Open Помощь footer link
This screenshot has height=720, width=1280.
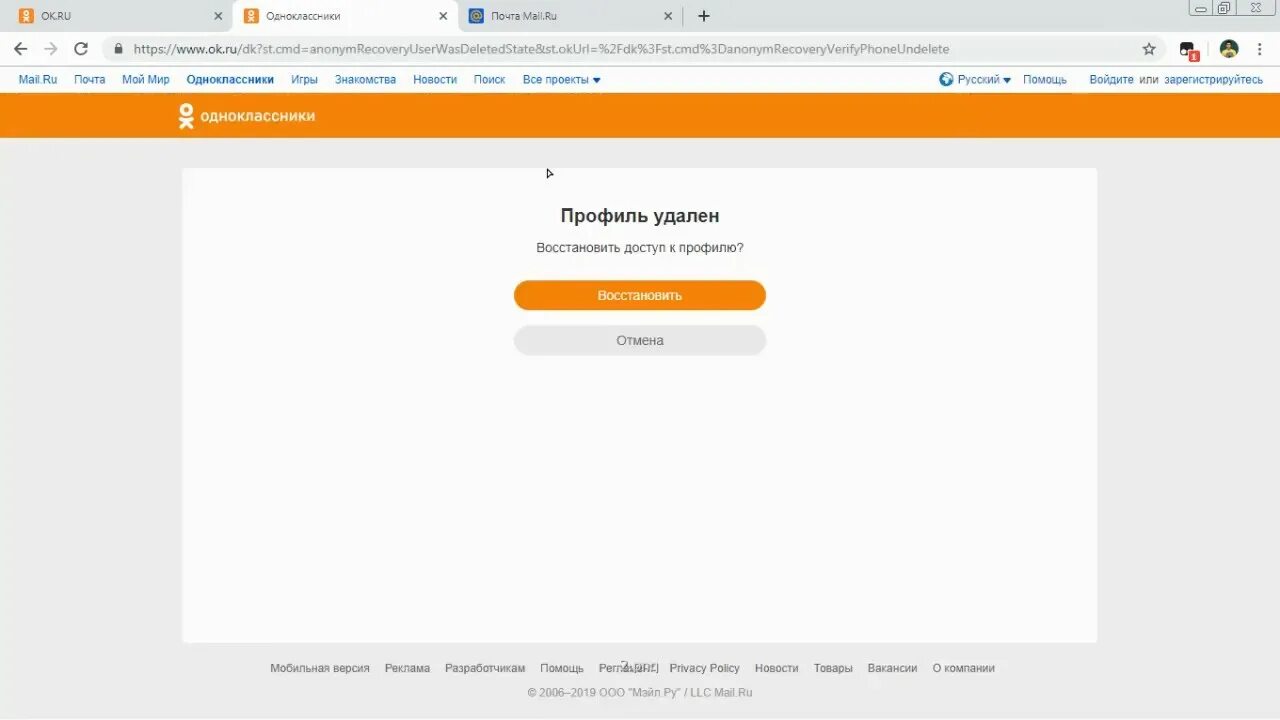(562, 668)
